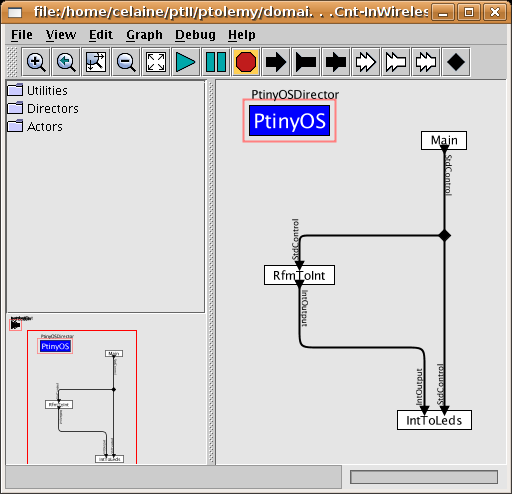Click the black input/output port icon
512x494 pixels.
click(x=336, y=62)
